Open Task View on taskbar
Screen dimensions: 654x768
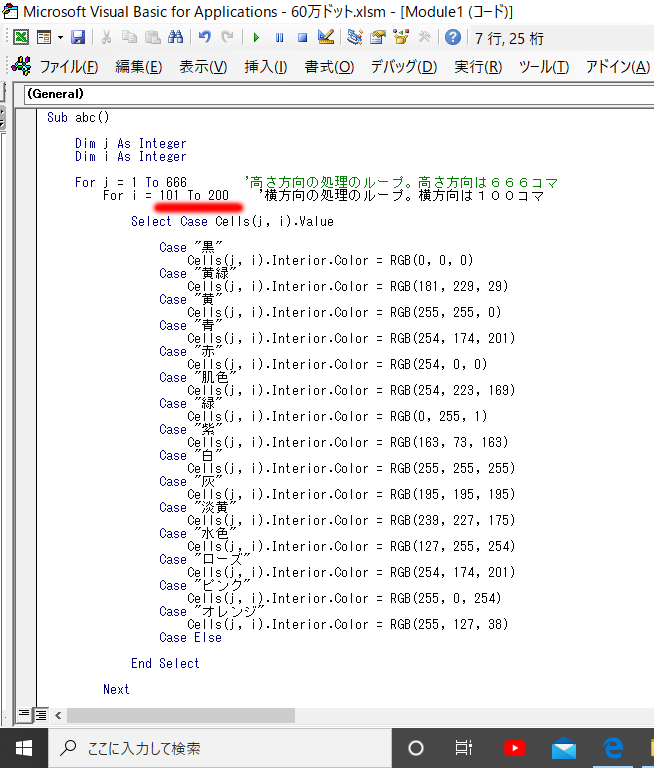[x=463, y=748]
